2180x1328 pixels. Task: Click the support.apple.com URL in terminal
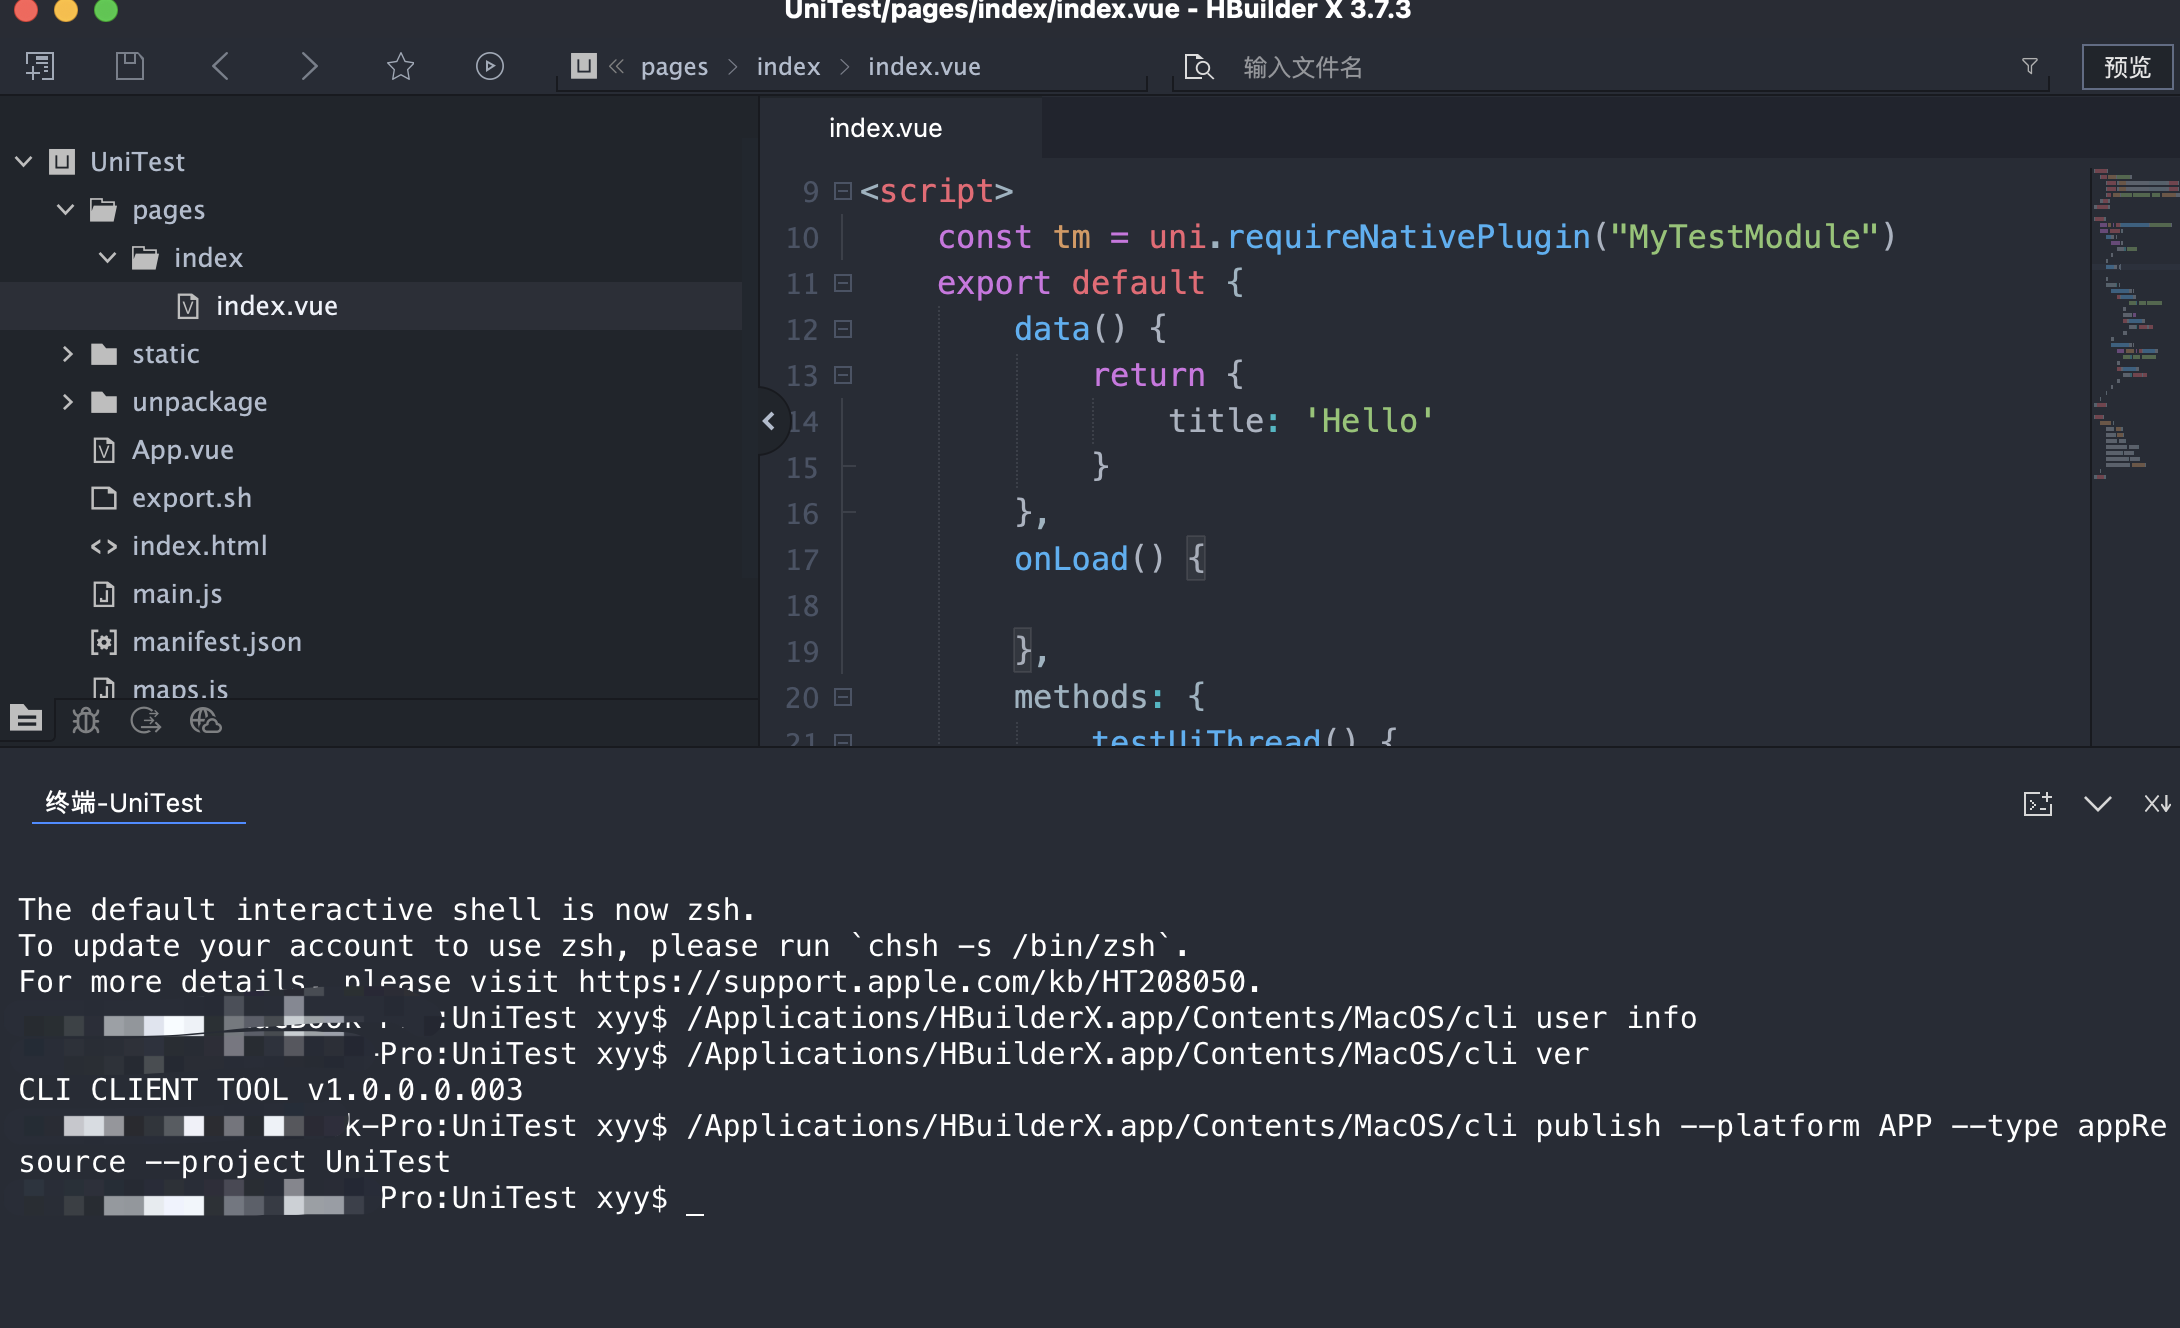(x=913, y=981)
